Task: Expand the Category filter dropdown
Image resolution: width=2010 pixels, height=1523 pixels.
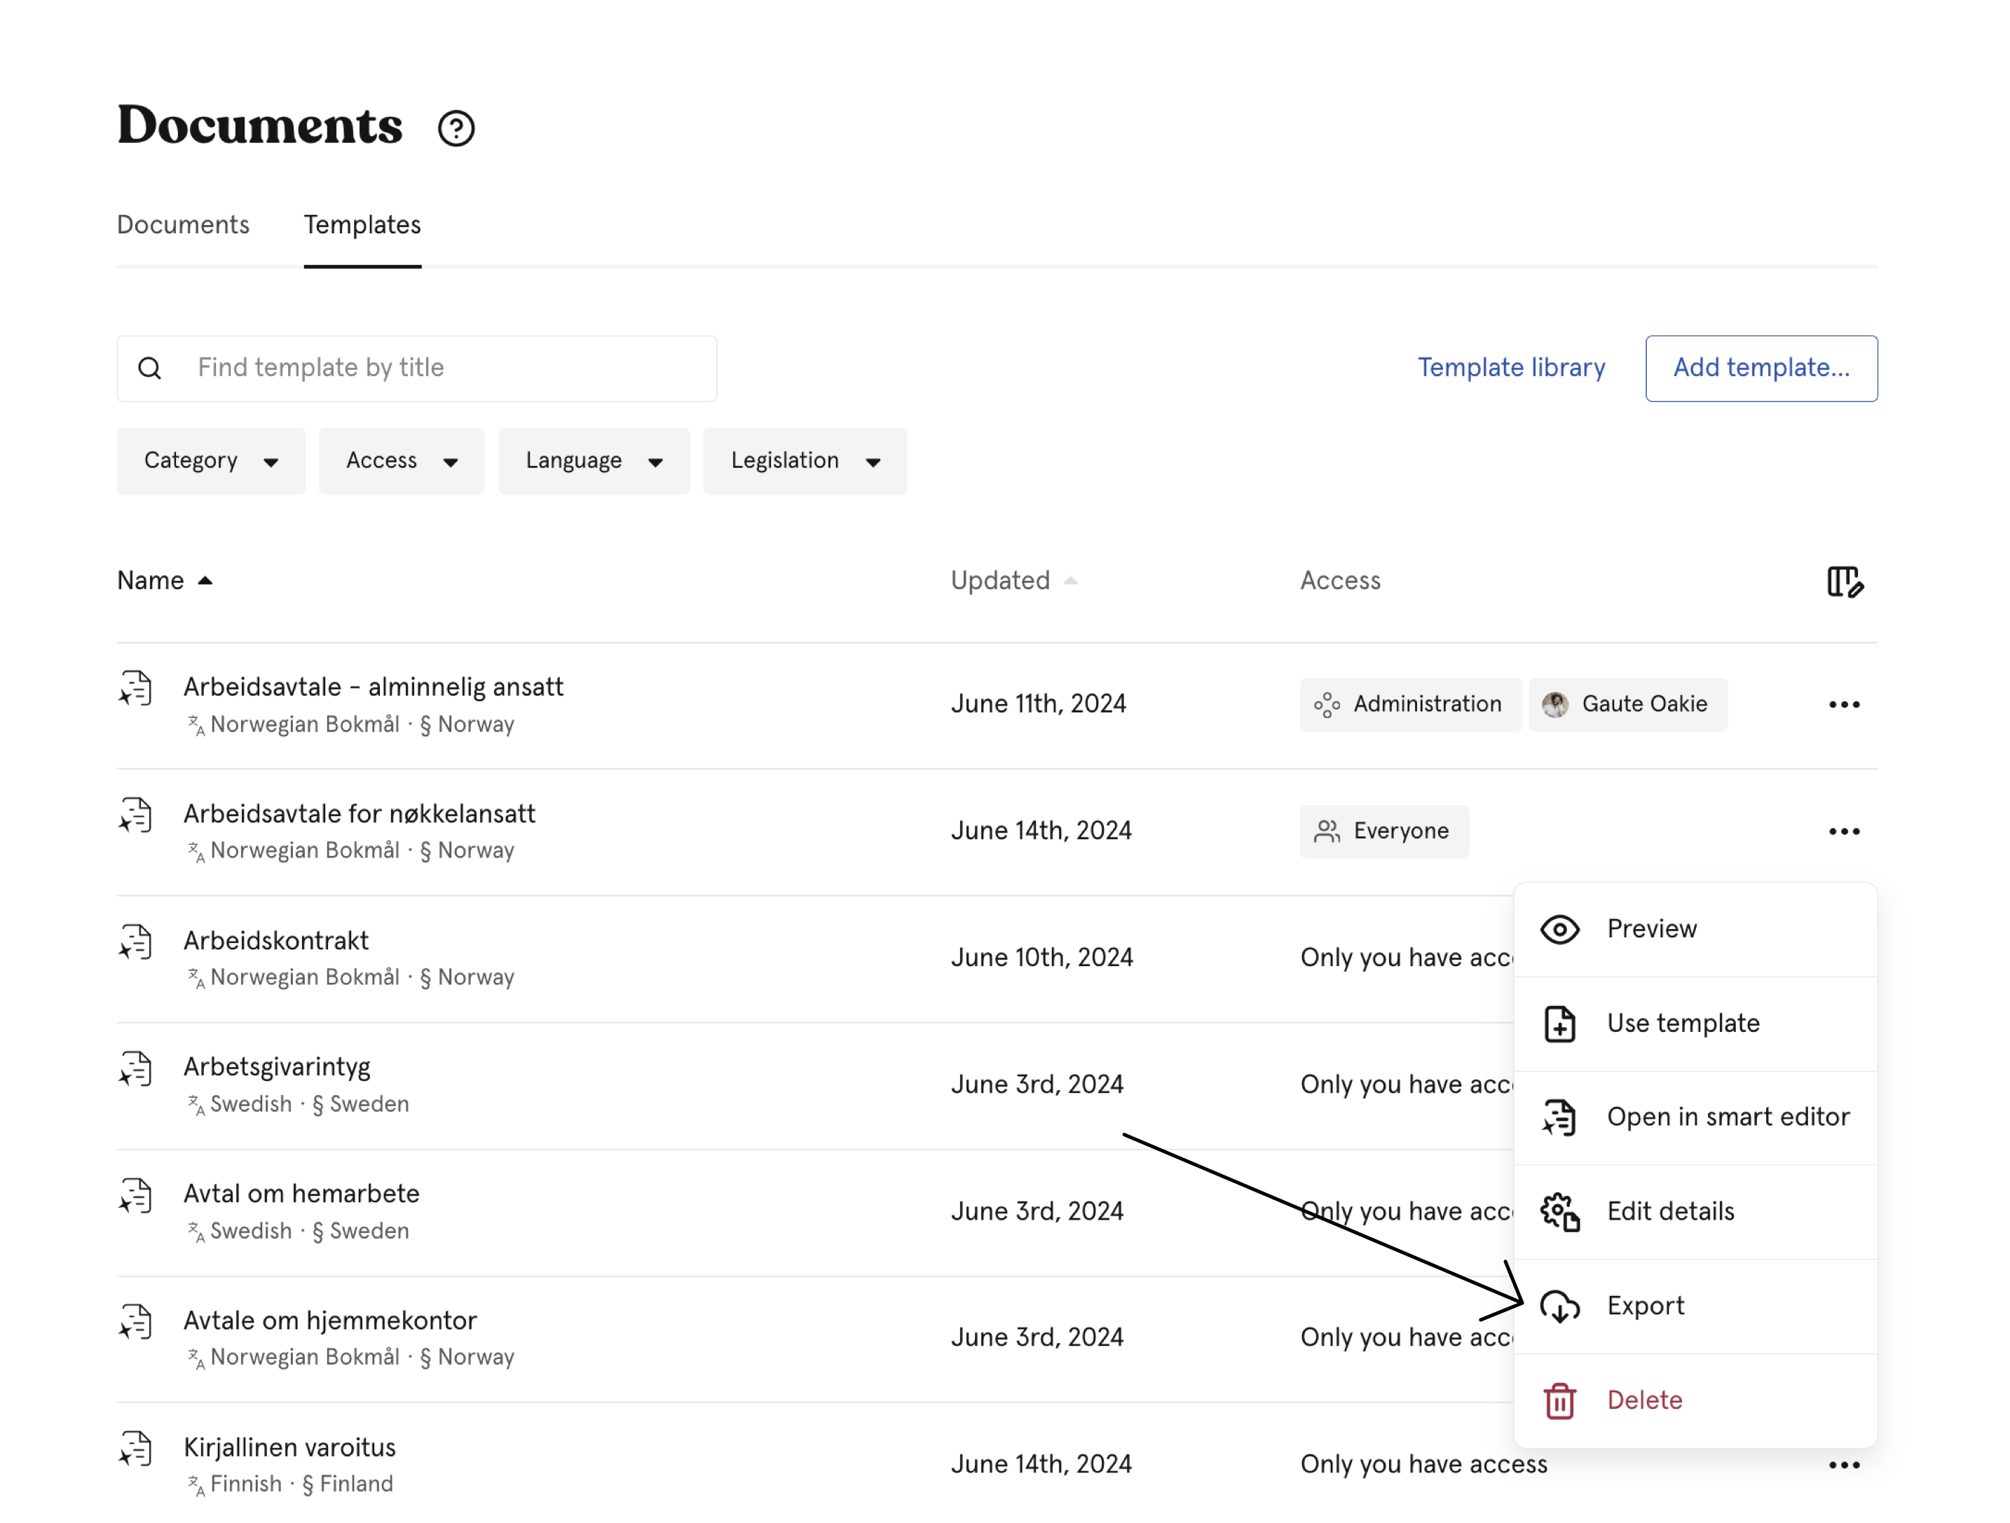Action: pos(211,461)
